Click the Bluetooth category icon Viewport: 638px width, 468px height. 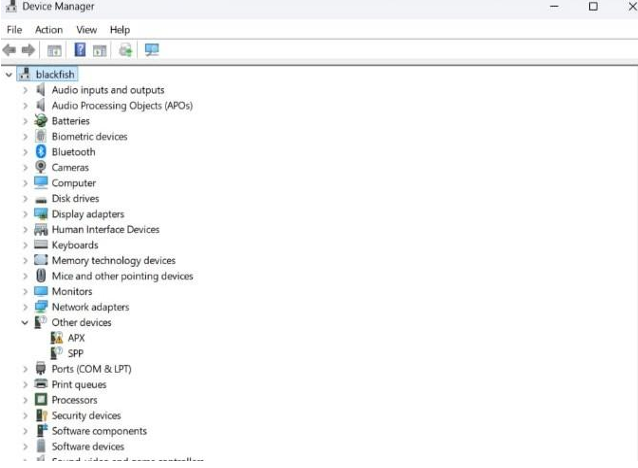click(41, 152)
